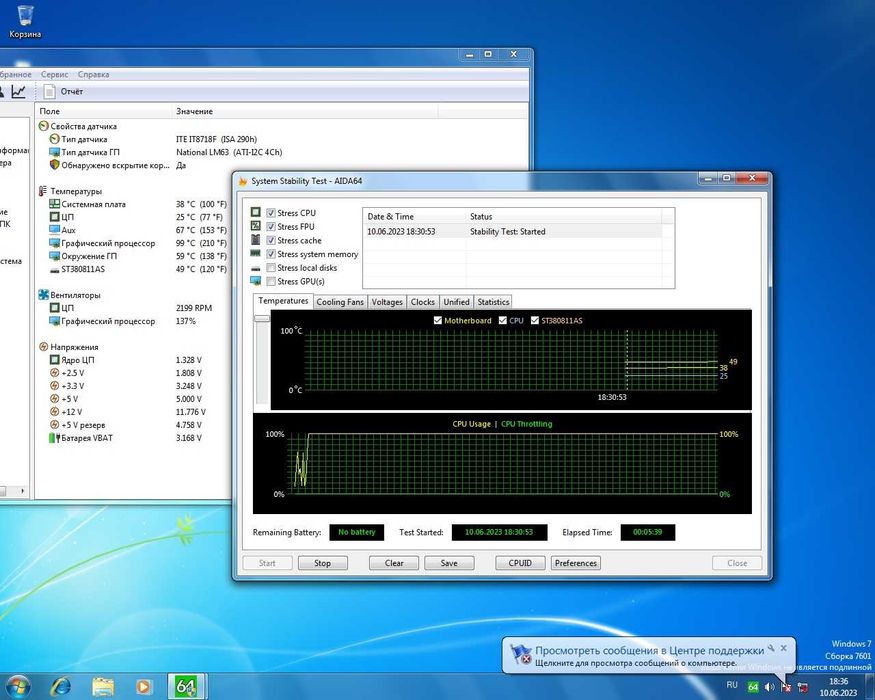Screen dimensions: 875x700
Task: Click the Значение column header
Action: coord(305,111)
